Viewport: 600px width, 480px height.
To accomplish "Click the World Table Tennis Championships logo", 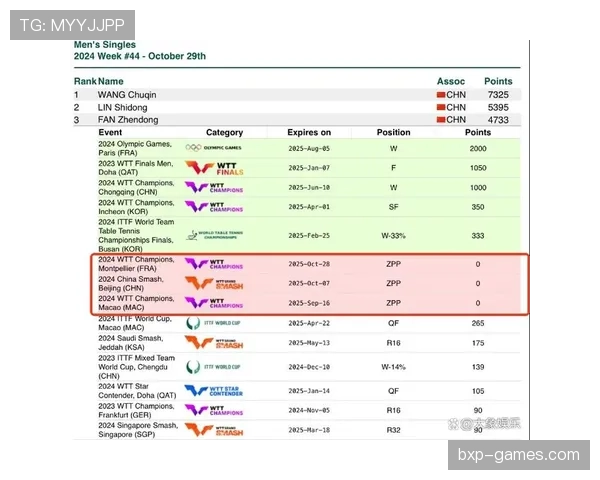I will (214, 236).
